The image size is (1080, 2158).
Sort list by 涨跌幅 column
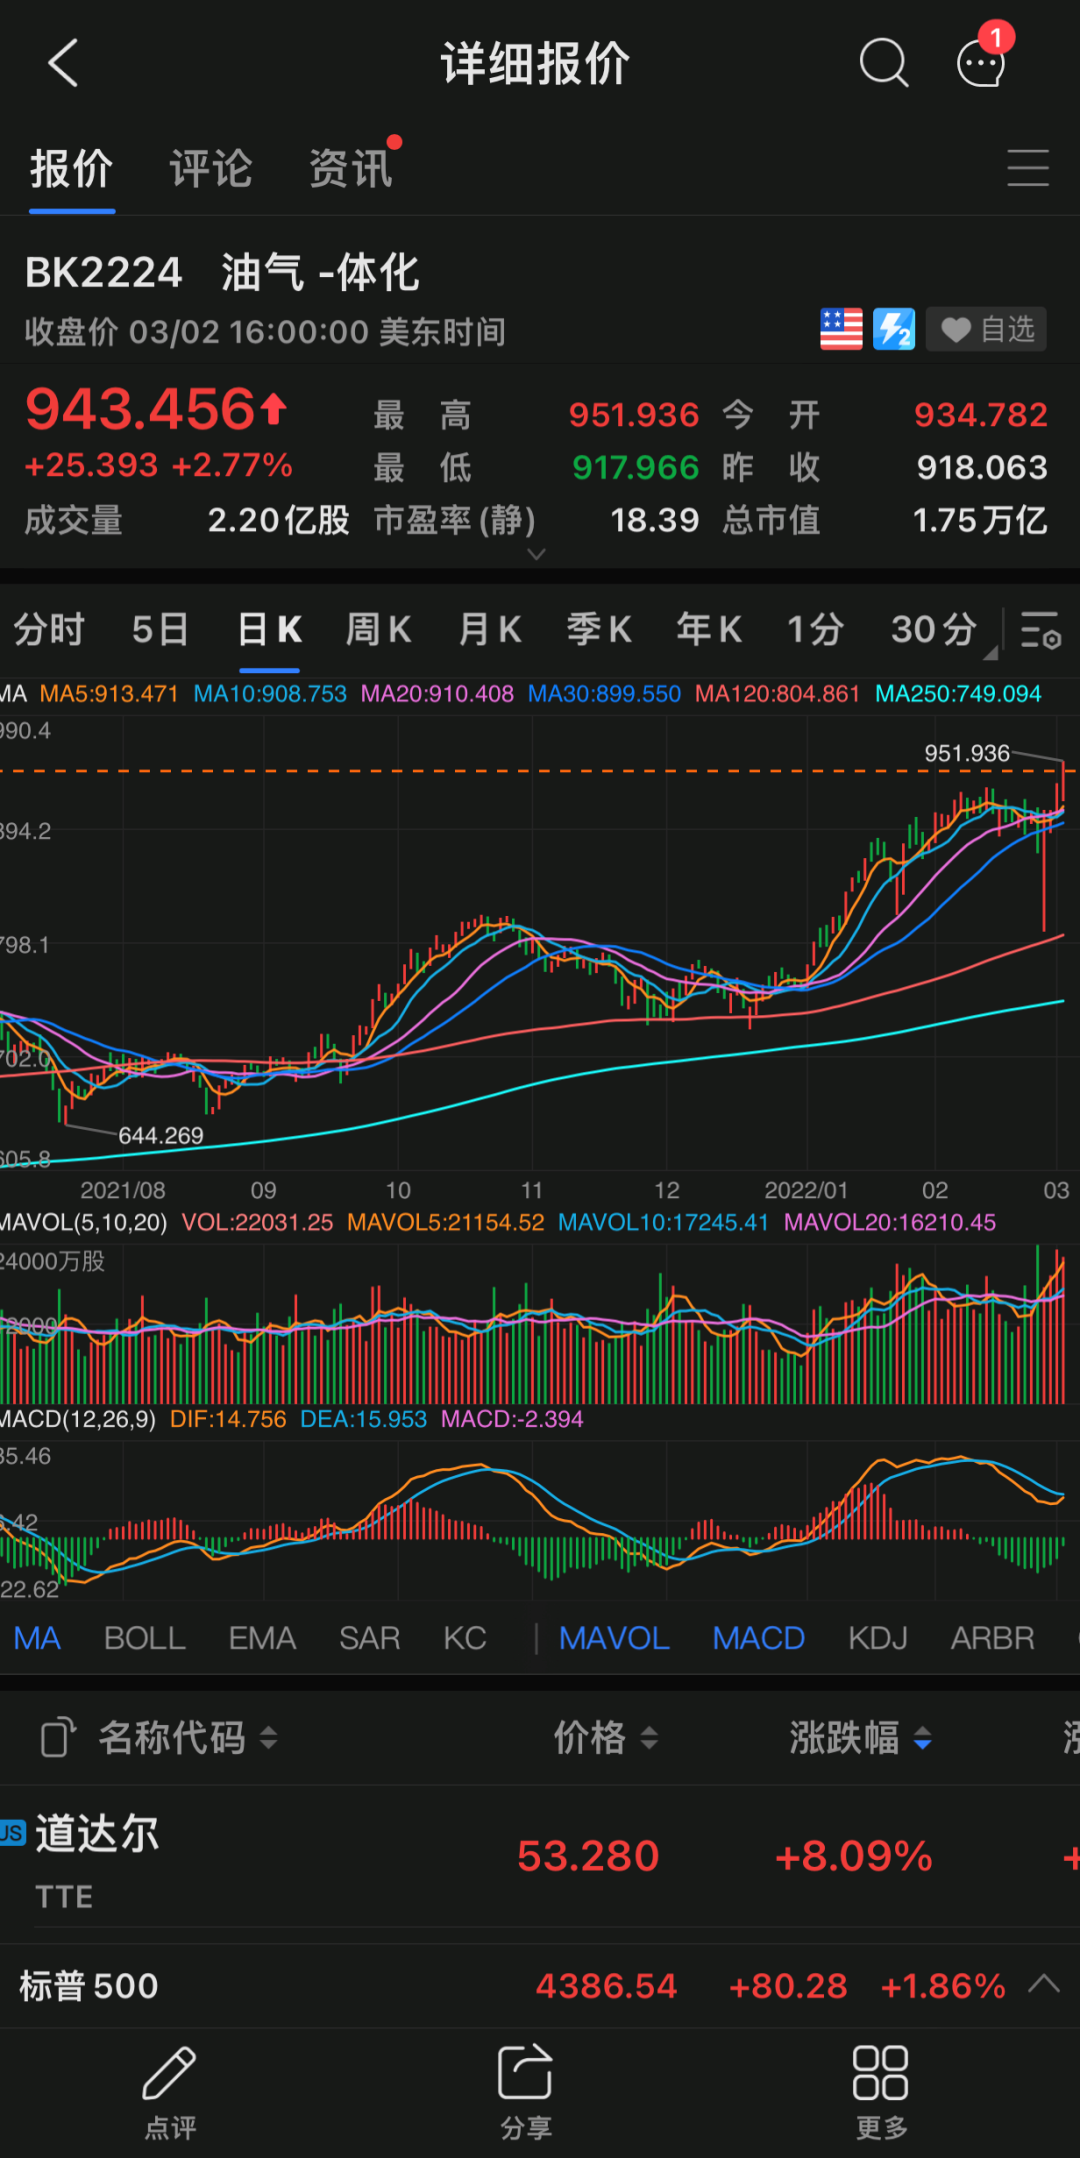click(861, 1738)
